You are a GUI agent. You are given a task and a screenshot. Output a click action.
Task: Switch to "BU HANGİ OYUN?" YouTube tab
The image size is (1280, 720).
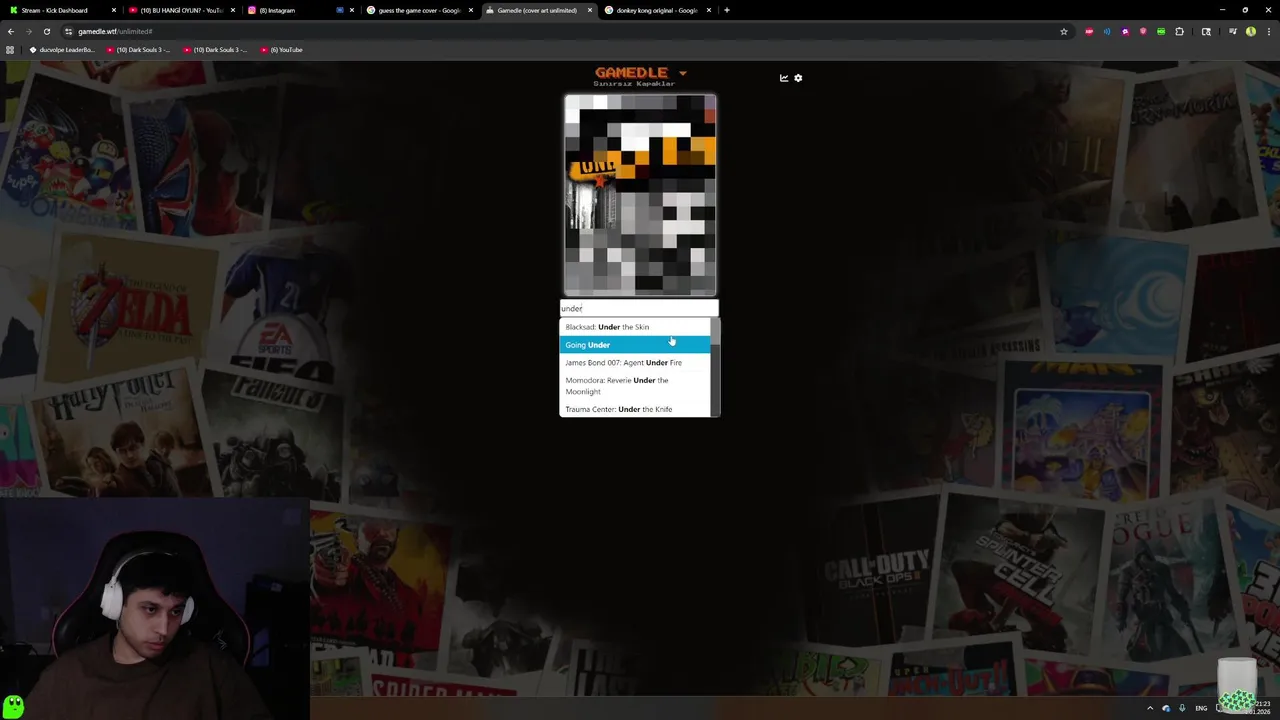tap(180, 10)
